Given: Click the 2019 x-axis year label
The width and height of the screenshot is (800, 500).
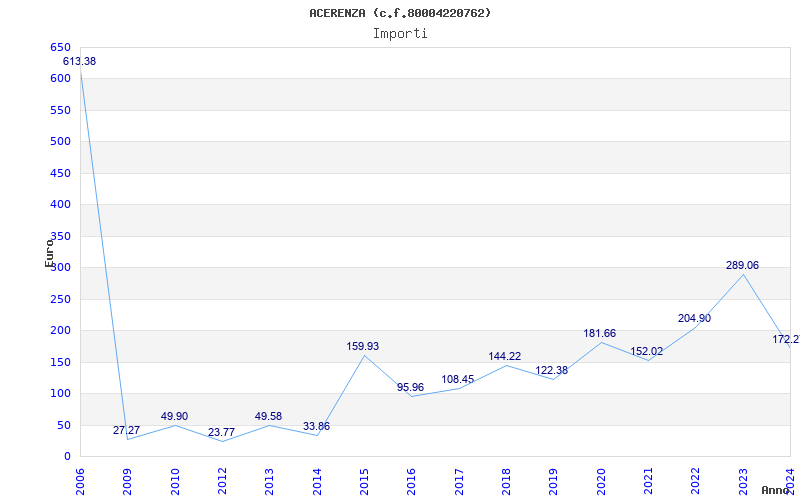Looking at the screenshot, I should (x=554, y=482).
